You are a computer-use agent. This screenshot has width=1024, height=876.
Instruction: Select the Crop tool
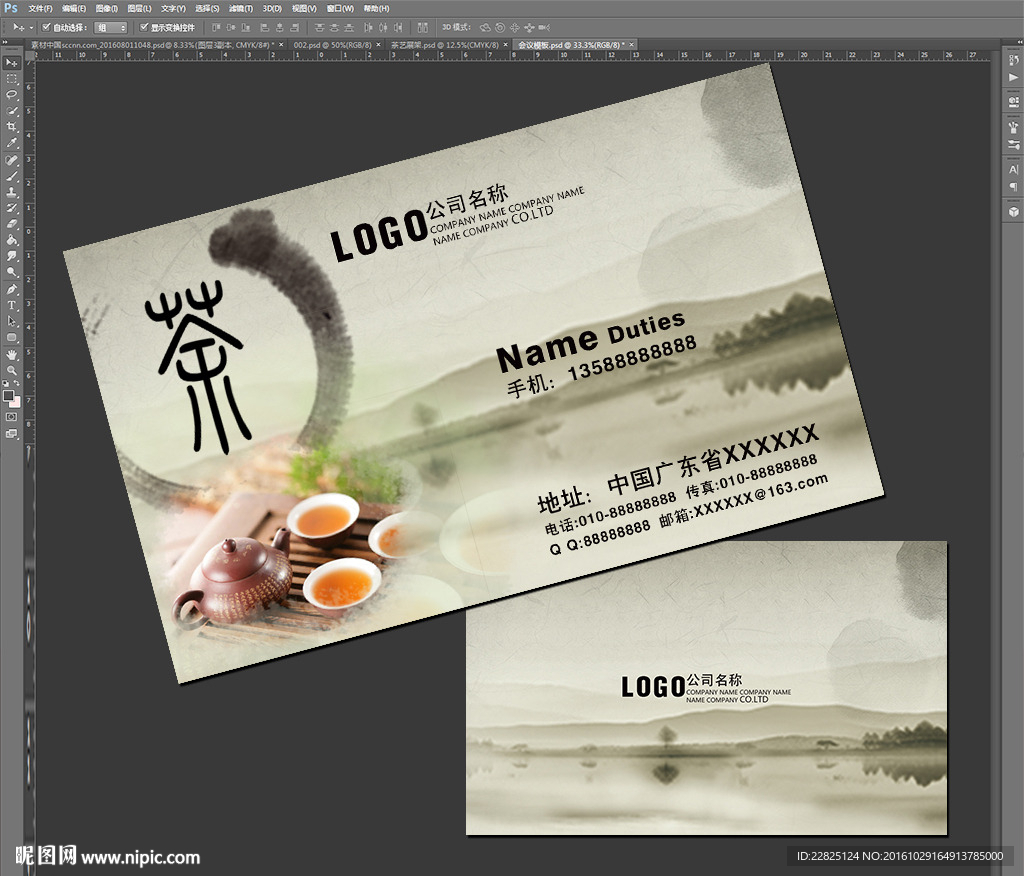12,127
